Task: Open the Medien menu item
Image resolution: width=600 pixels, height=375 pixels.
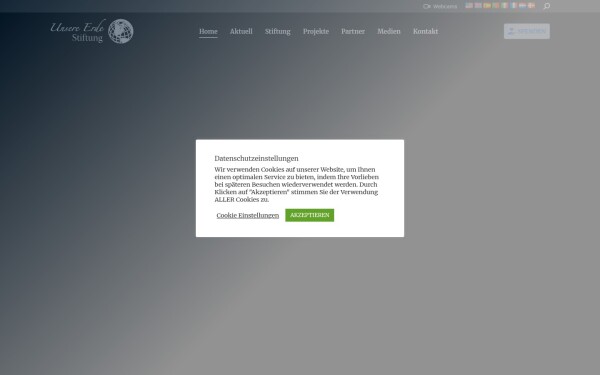Action: (x=389, y=31)
